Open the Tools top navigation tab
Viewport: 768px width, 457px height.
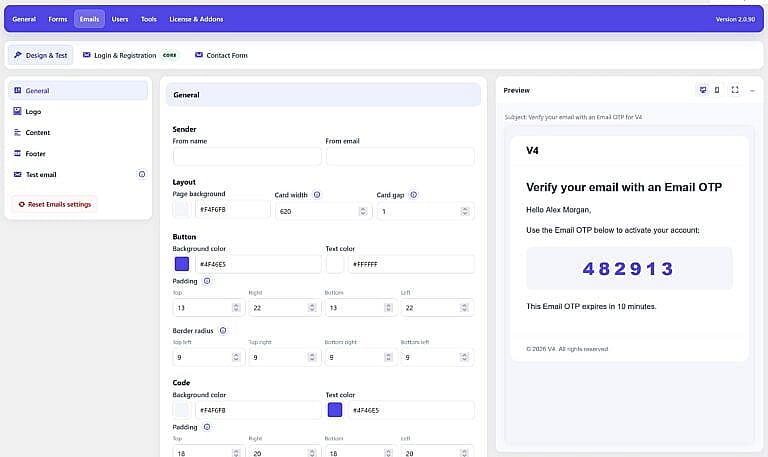pyautogui.click(x=149, y=19)
